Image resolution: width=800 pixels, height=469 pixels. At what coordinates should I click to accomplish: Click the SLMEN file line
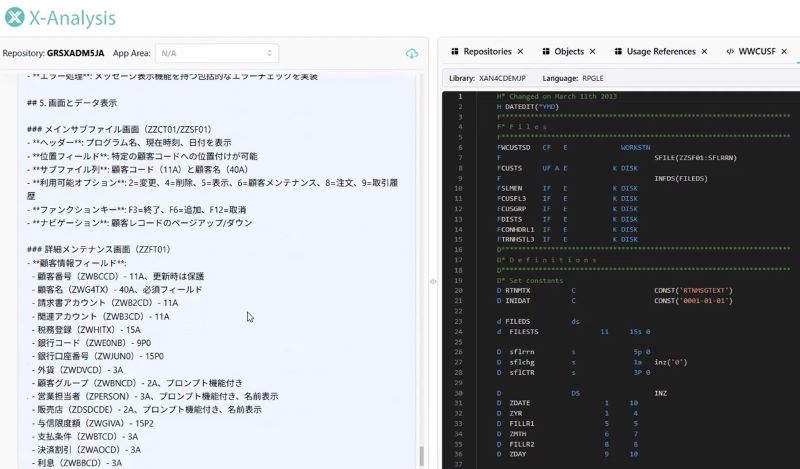point(567,188)
